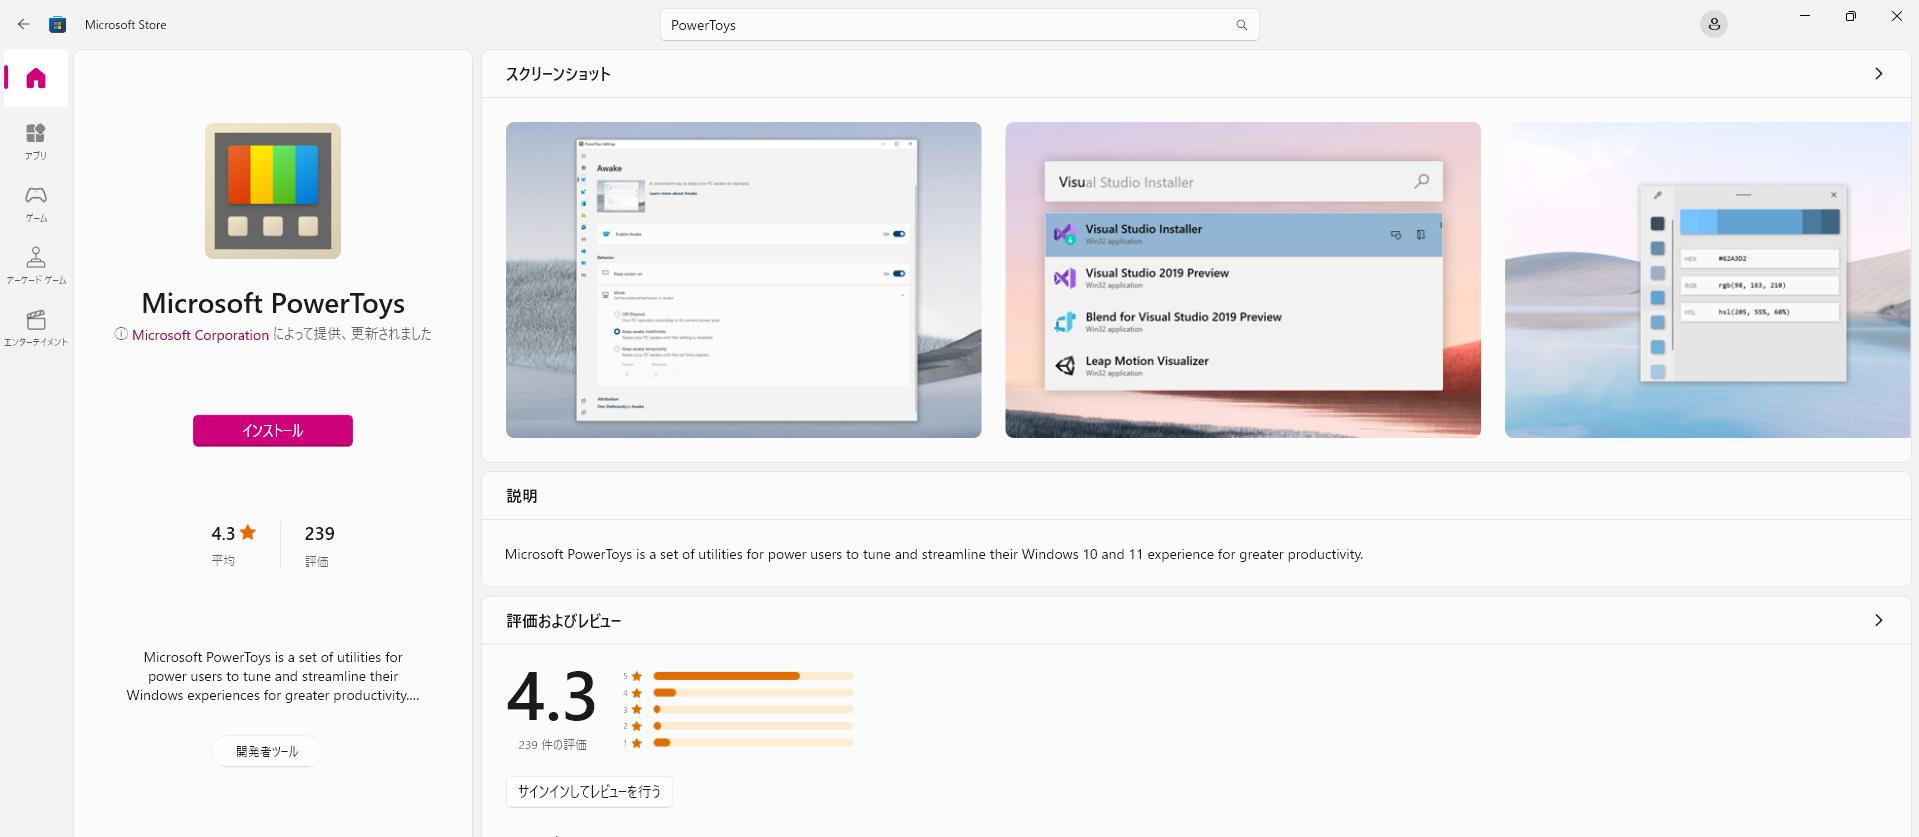The image size is (1919, 837).
Task: Click the 2-star rating bar
Action: tap(753, 725)
